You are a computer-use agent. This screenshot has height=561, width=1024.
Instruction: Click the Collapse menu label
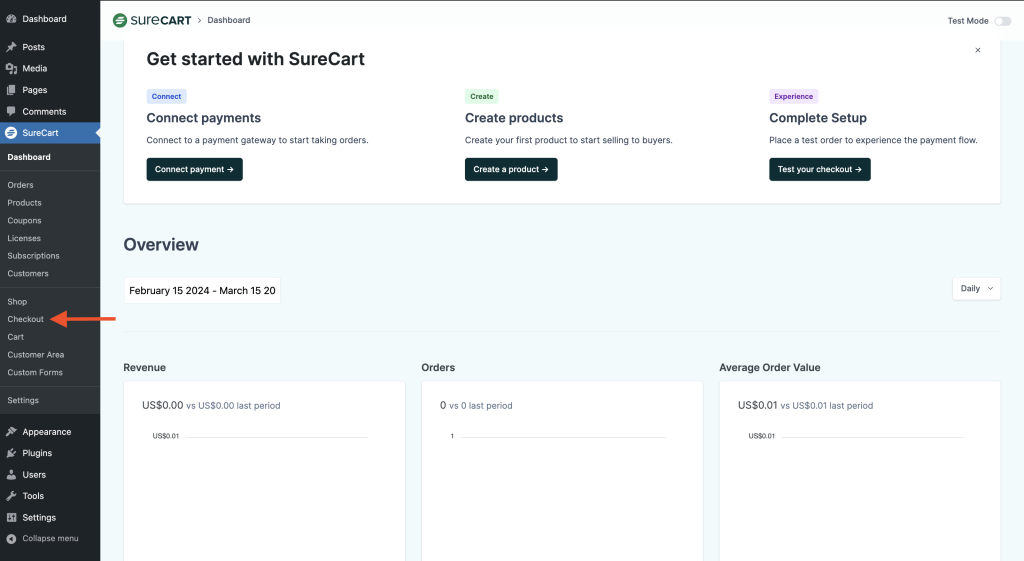pos(50,539)
